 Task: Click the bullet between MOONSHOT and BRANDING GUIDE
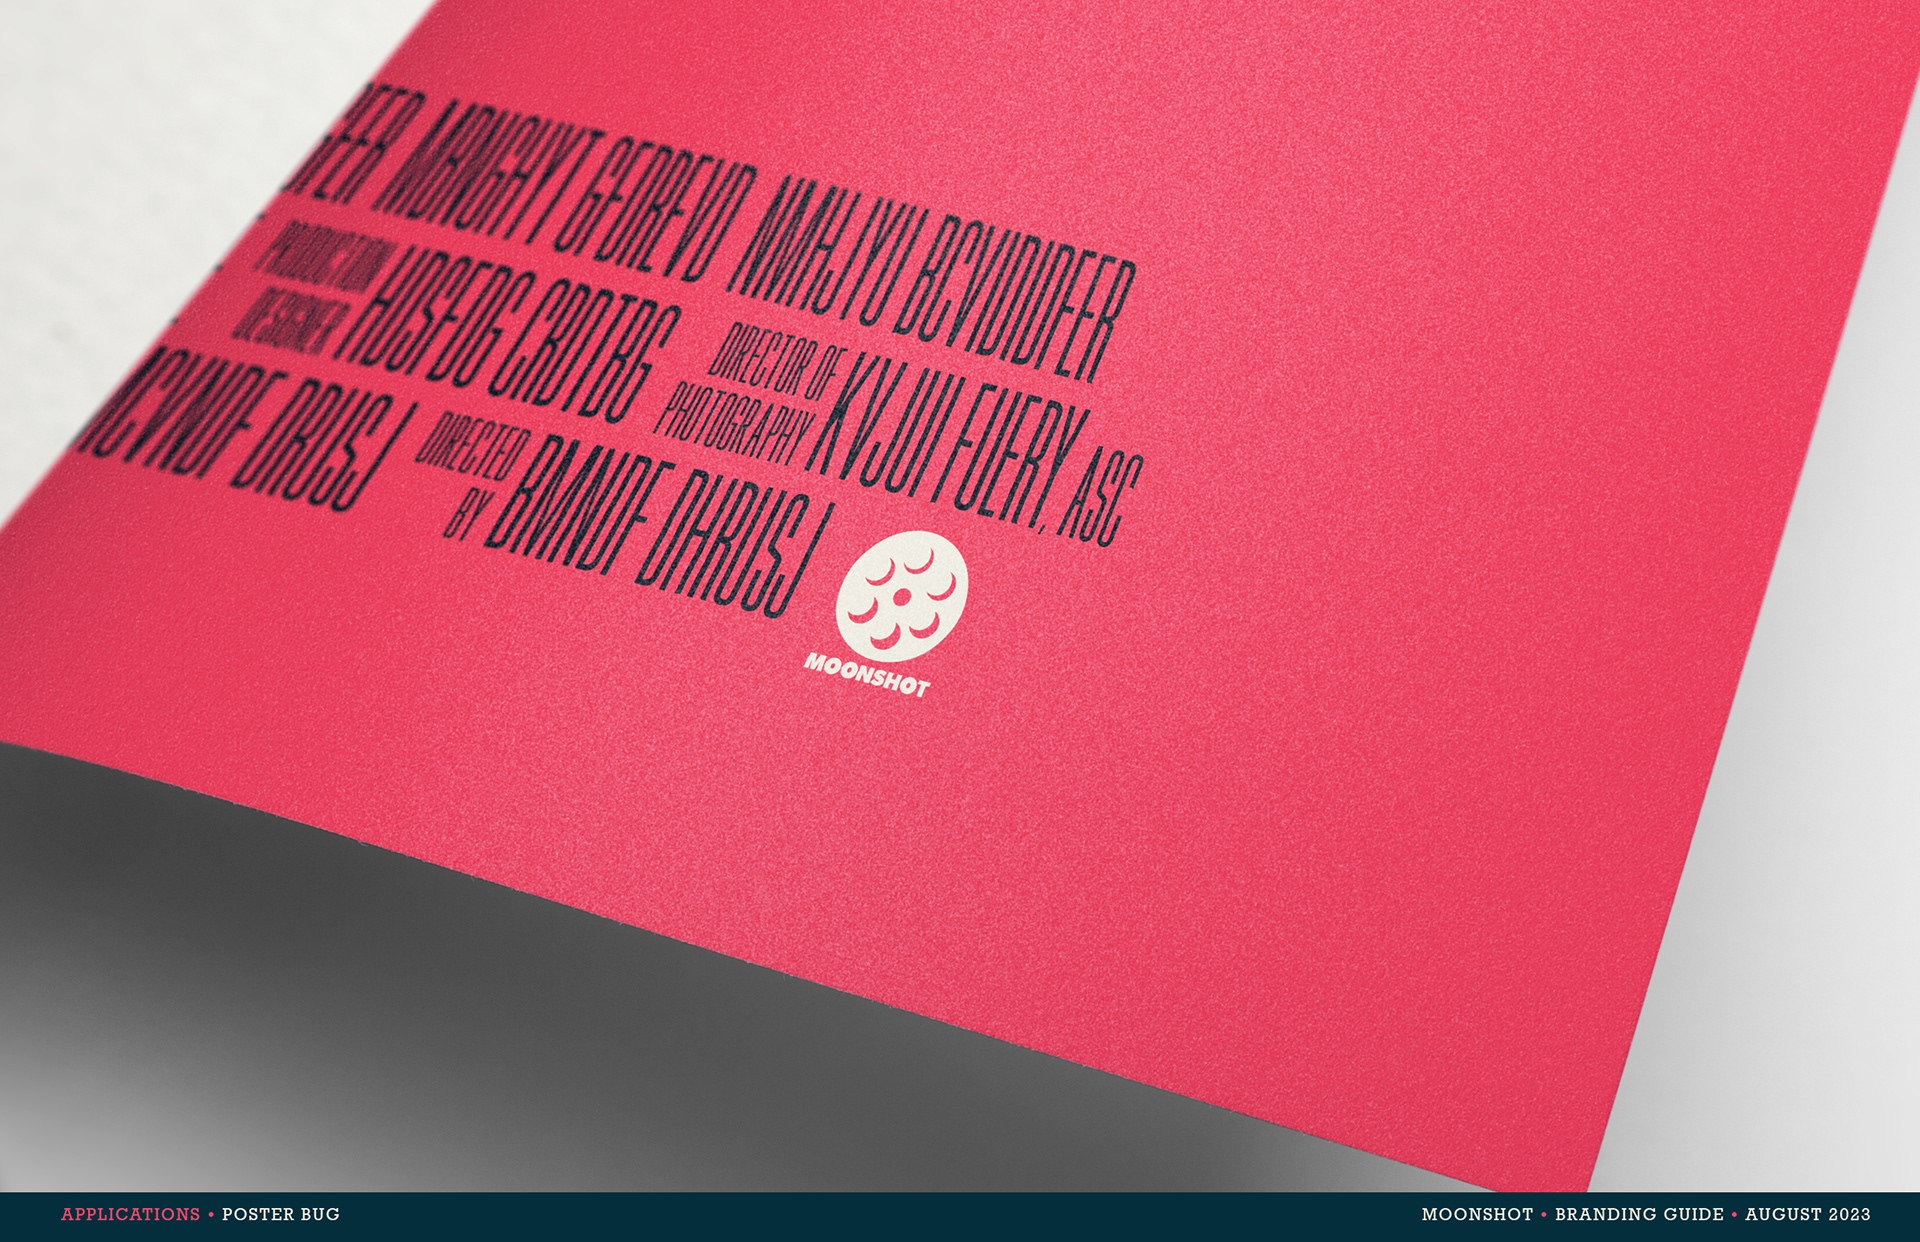tap(1544, 1214)
